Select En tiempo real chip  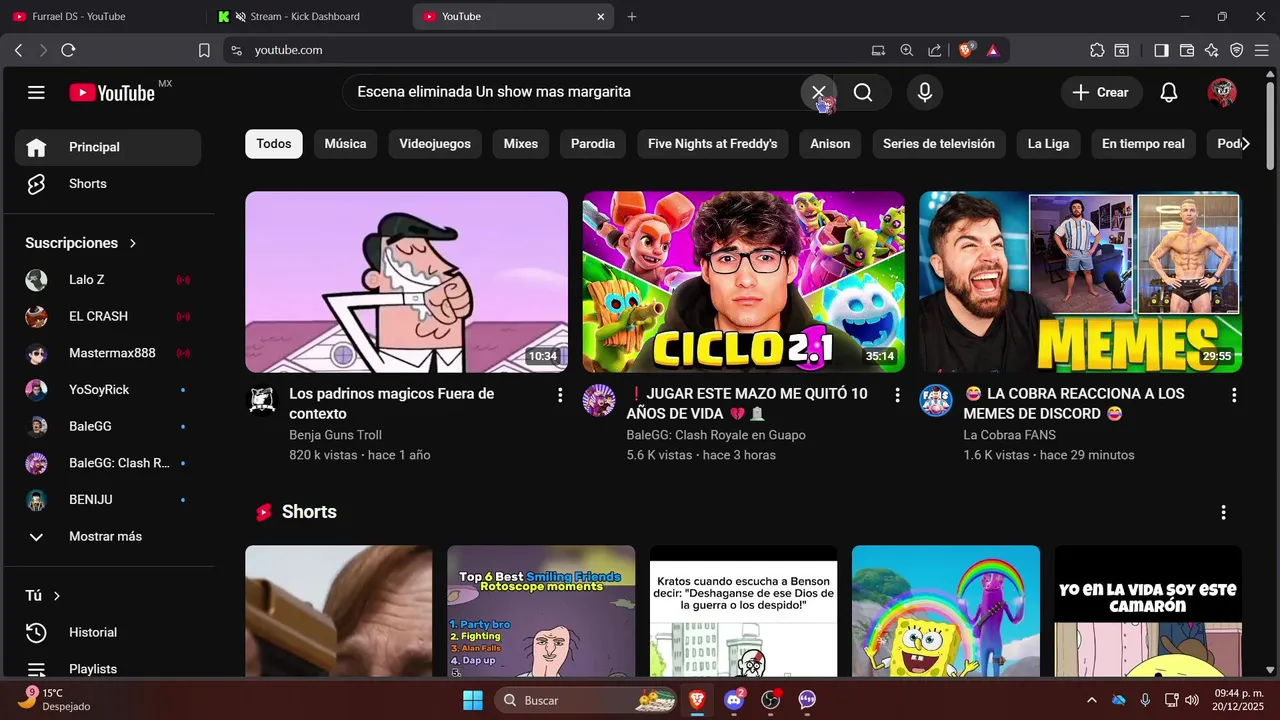pos(1143,144)
